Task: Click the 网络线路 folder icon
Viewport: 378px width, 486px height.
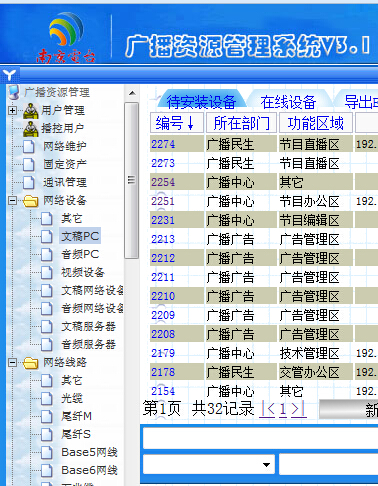Action: pos(30,363)
